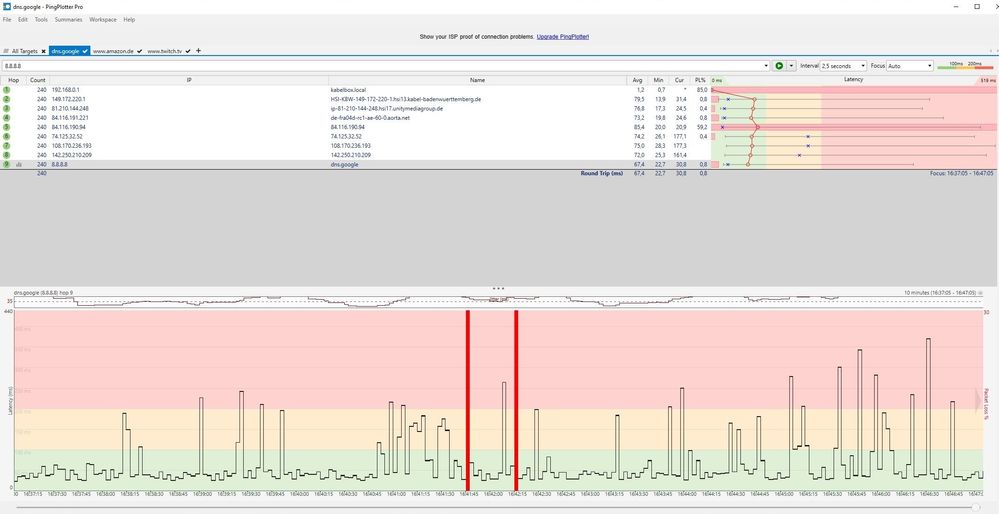The width and height of the screenshot is (999, 514).
Task: Open the Edit menu
Action: pyautogui.click(x=23, y=20)
